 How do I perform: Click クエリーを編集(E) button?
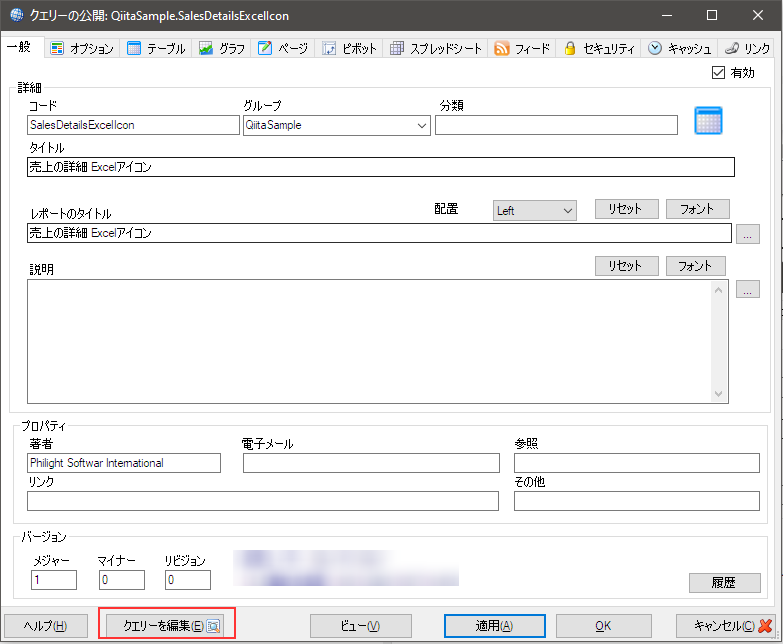point(167,626)
